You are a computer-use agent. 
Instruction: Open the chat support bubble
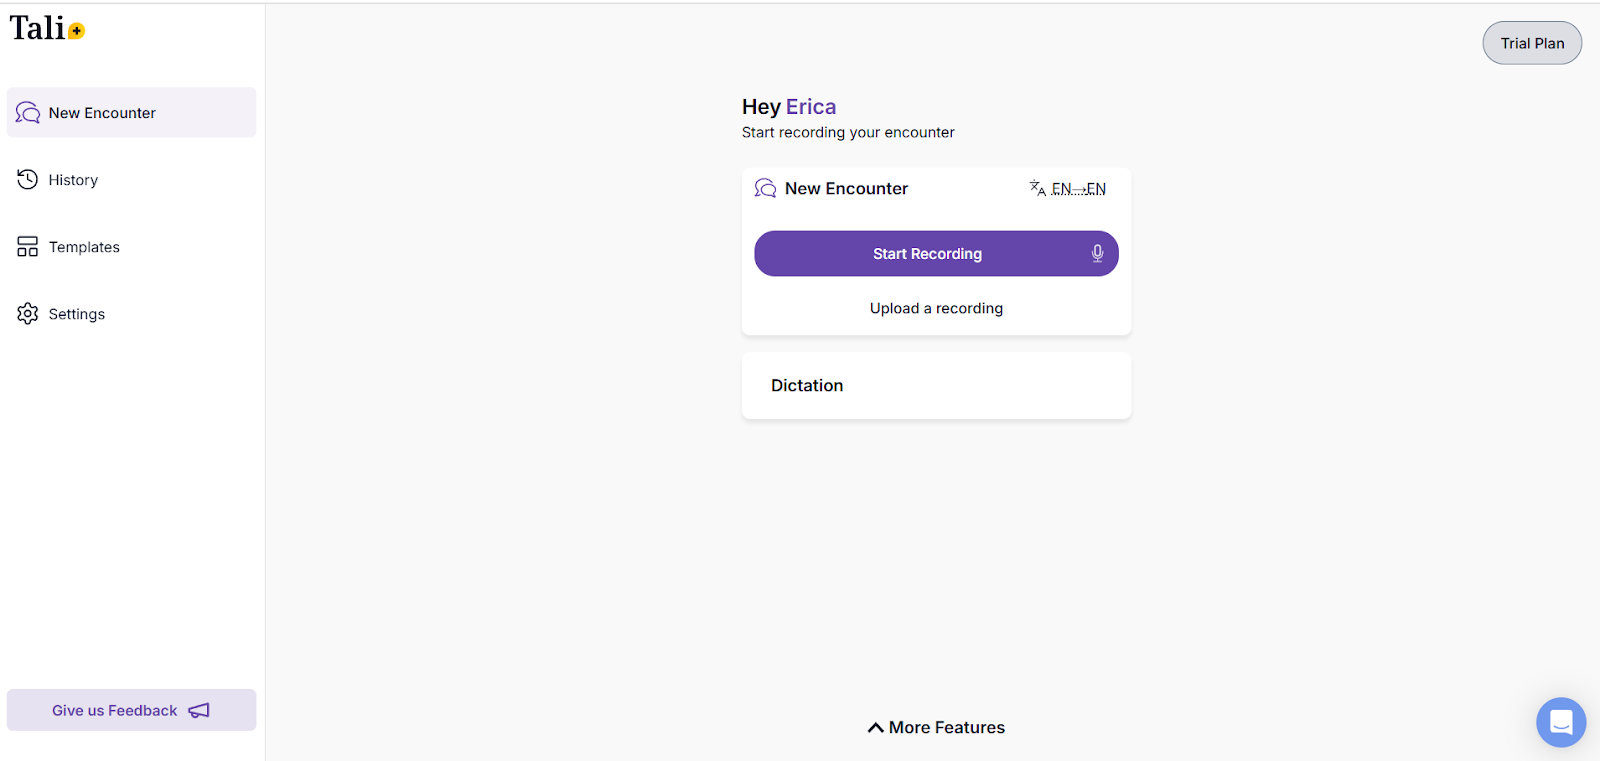click(1559, 722)
